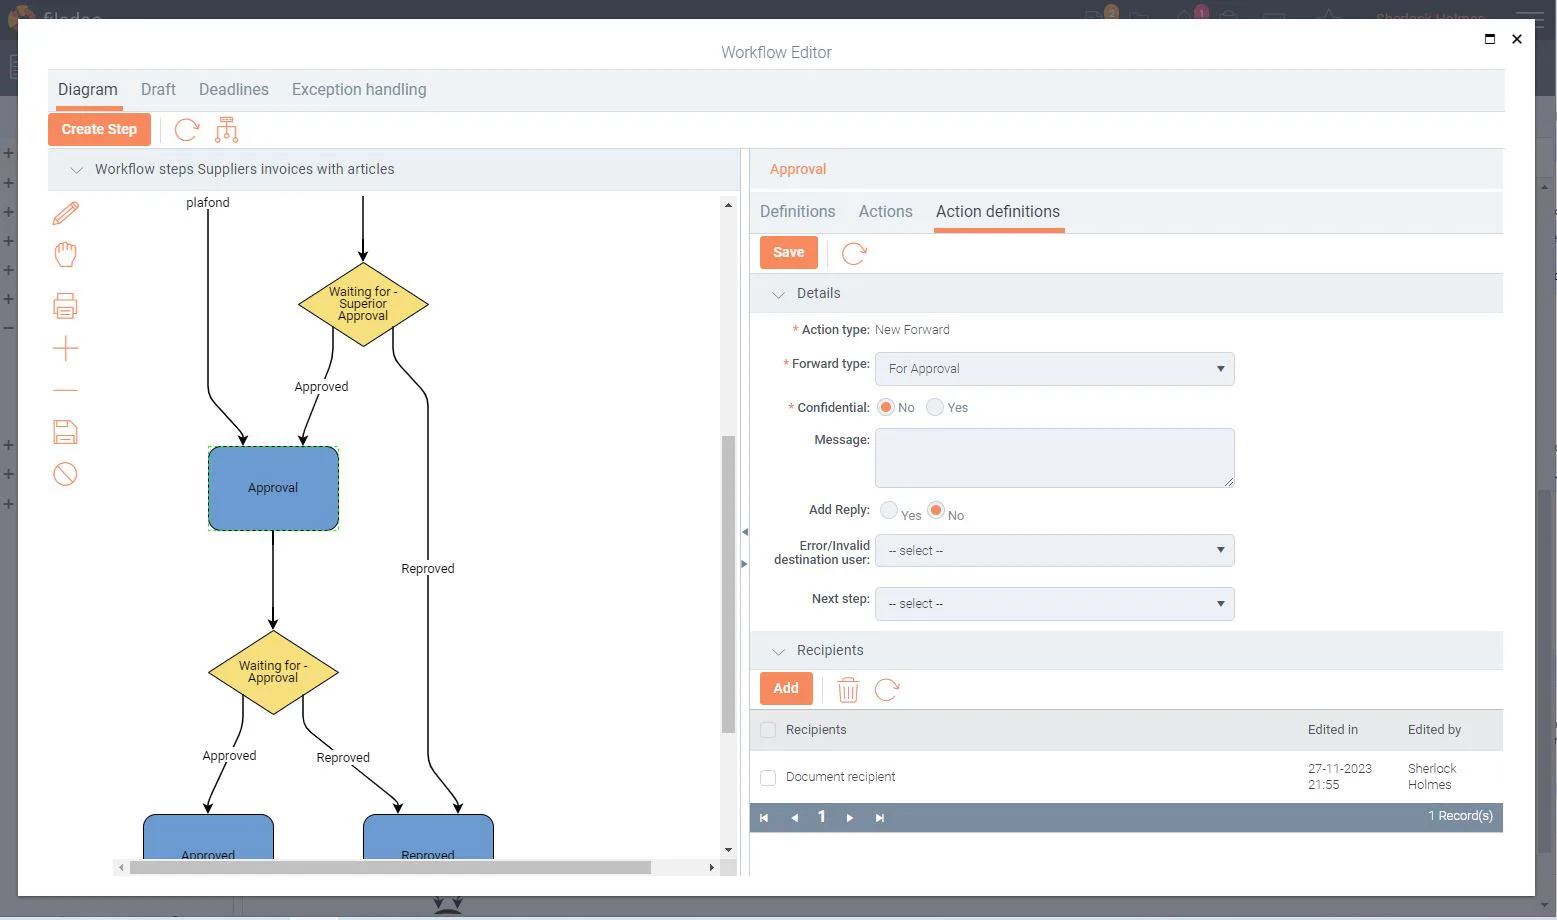Switch to the Actions tab

pyautogui.click(x=886, y=211)
